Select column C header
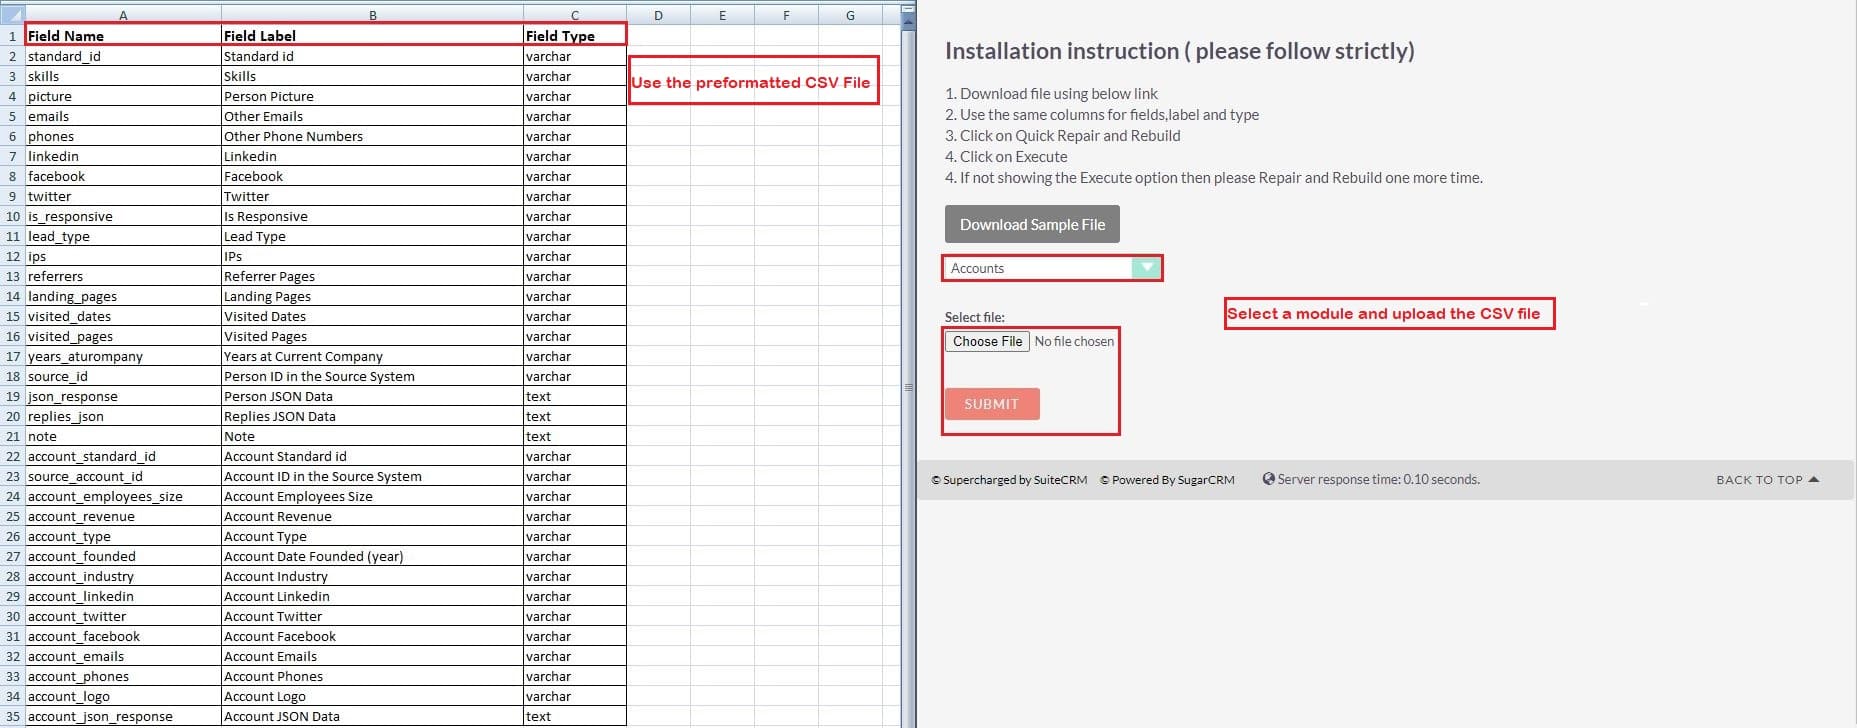This screenshot has width=1857, height=728. (575, 15)
